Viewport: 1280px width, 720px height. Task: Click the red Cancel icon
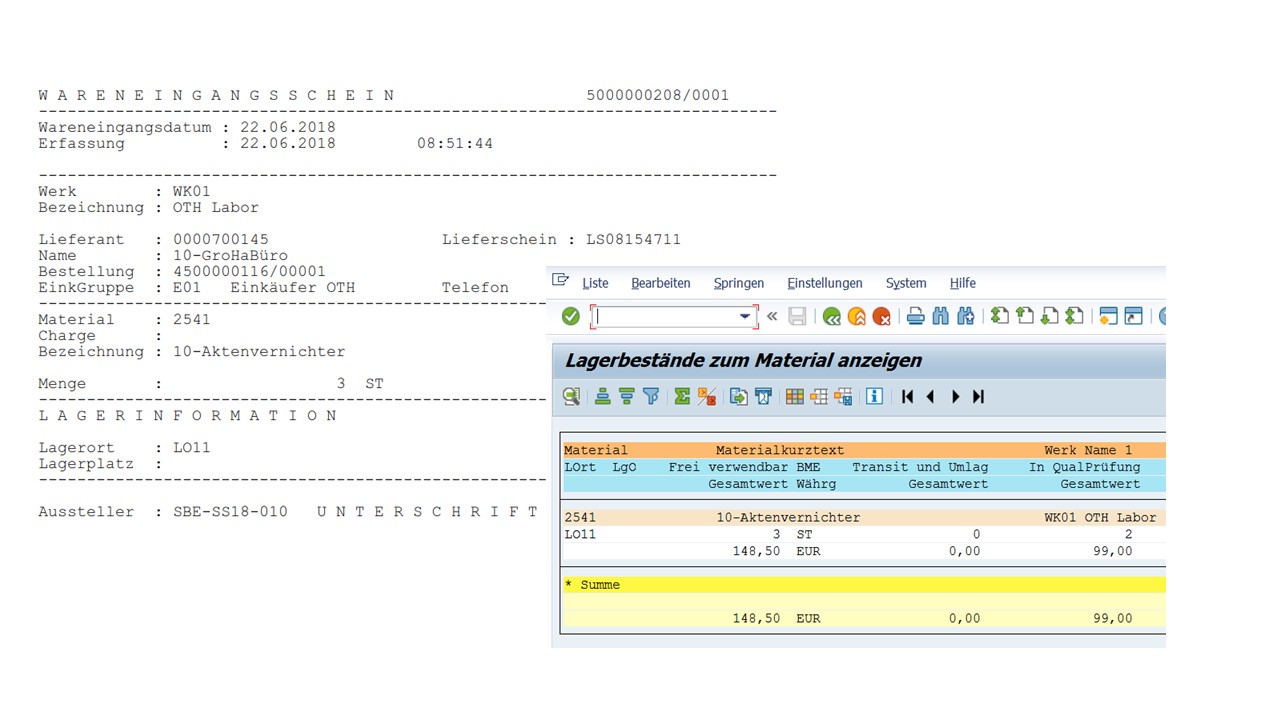[x=881, y=317]
